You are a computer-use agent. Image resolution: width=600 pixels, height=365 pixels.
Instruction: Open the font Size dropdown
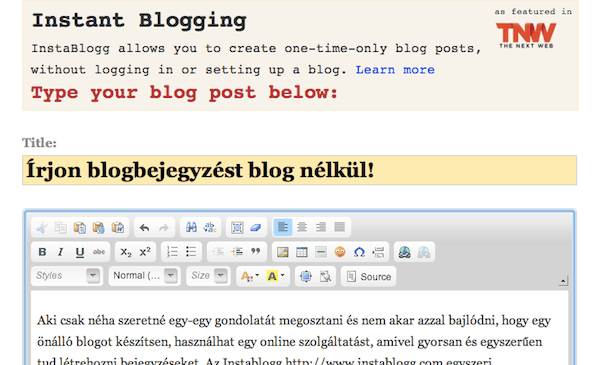[208, 276]
